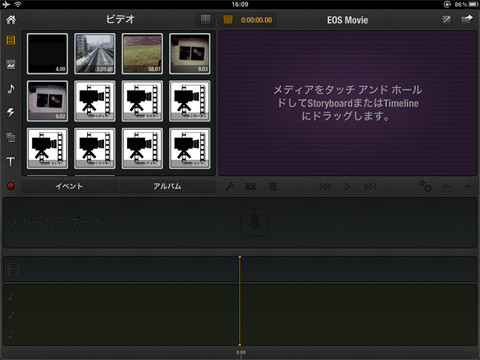Start recording with the red button
480x360 pixels.
(11, 186)
